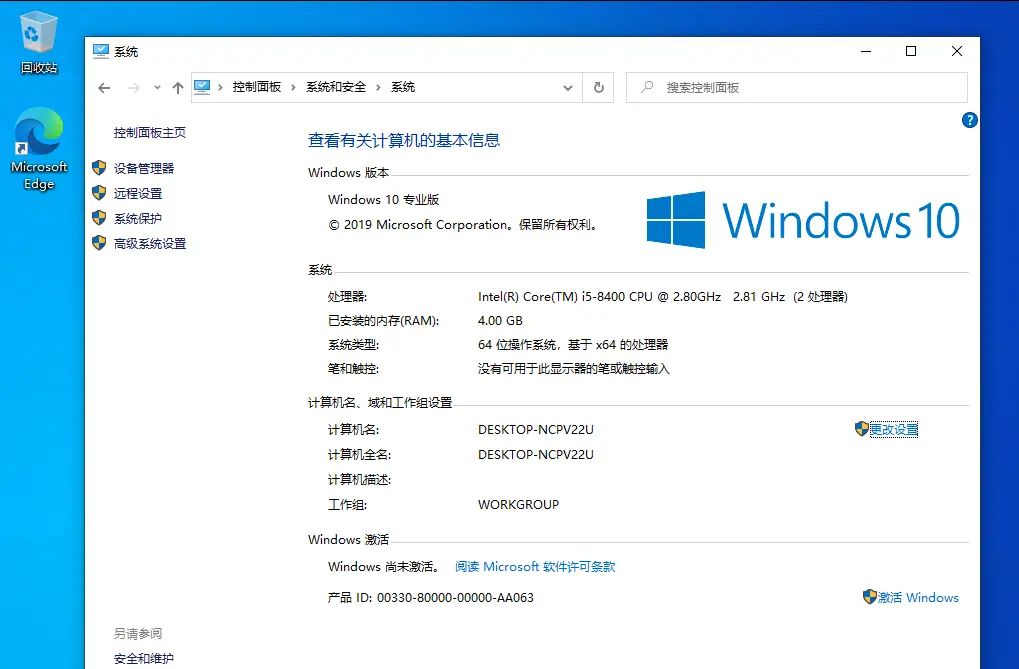The height and width of the screenshot is (669, 1019).
Task: Click the System window title icon
Action: (101, 51)
